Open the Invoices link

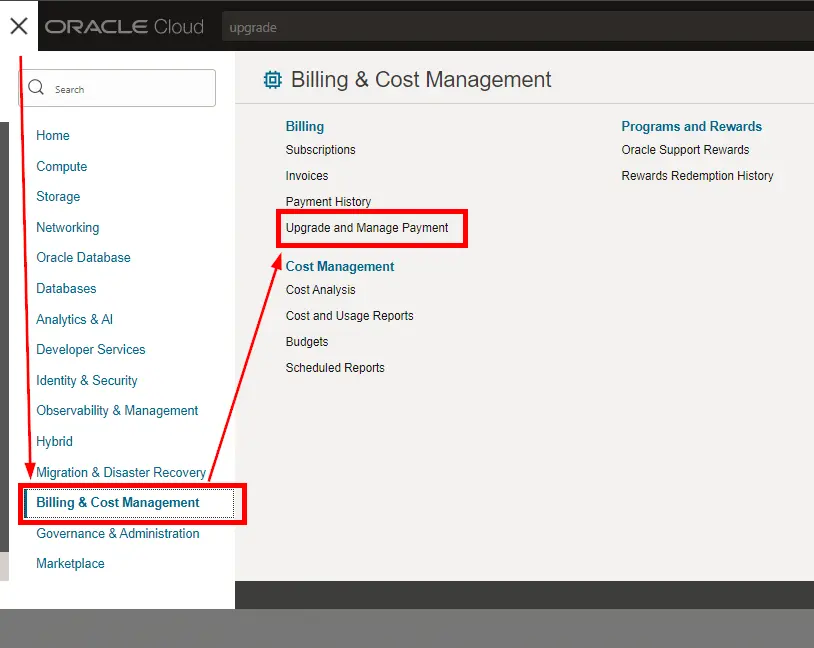click(307, 176)
